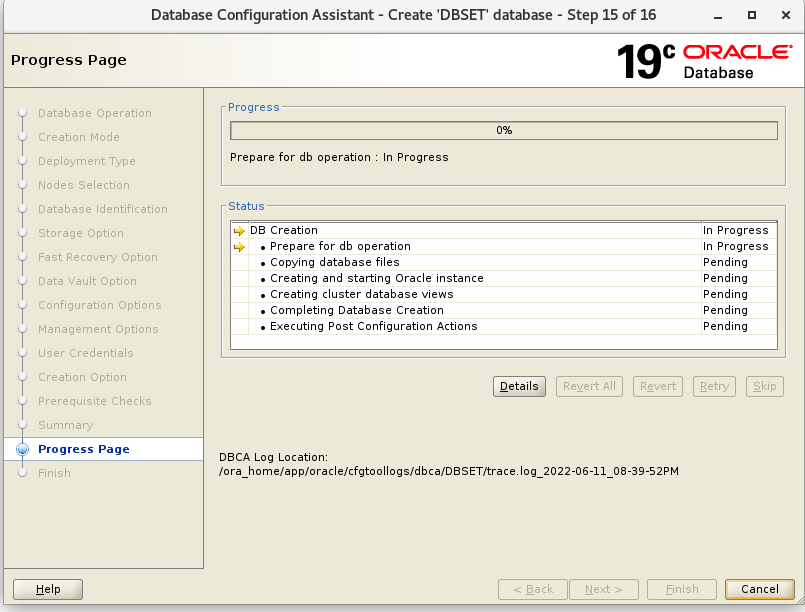805x612 pixels.
Task: Click the yellow arrow icon beside DB Creation
Action: (239, 231)
